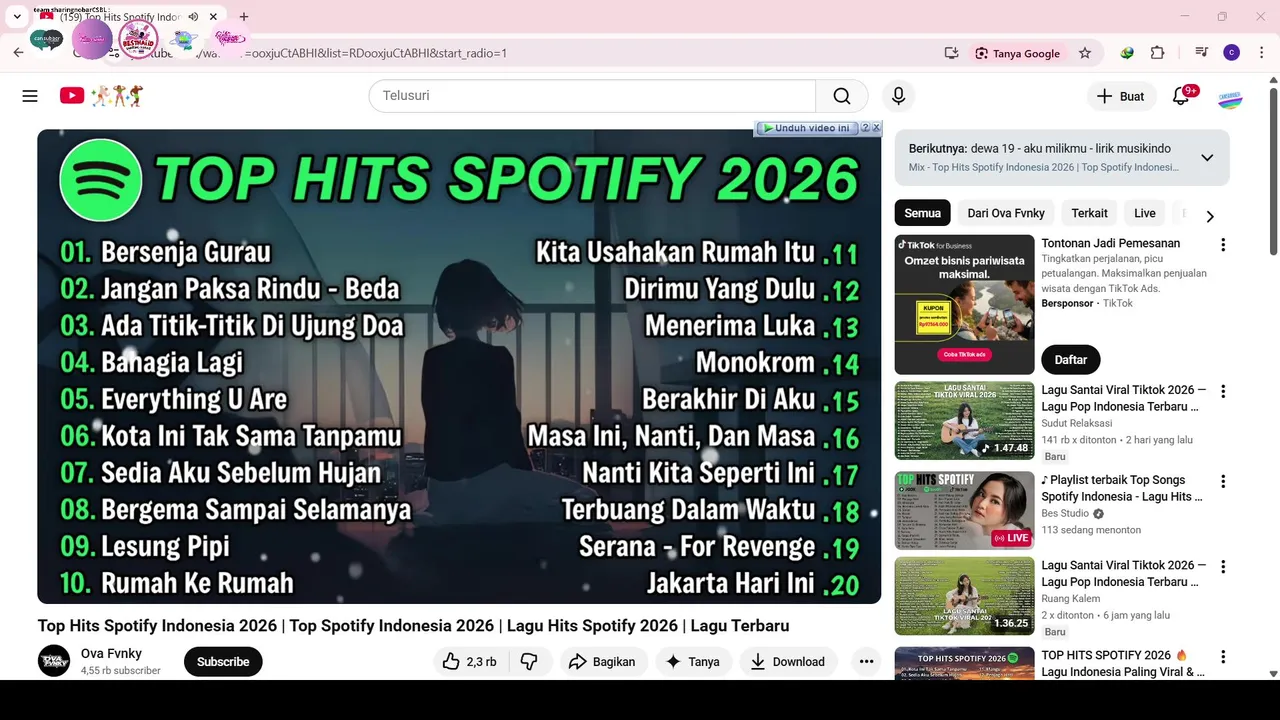
Task: Open the TikTok for Business ad thumbnail
Action: [964, 305]
